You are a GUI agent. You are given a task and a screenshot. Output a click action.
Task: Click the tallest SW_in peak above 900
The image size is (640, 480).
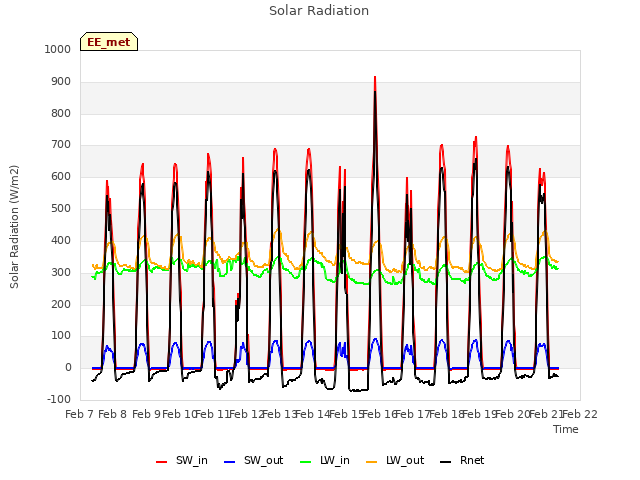(x=375, y=78)
